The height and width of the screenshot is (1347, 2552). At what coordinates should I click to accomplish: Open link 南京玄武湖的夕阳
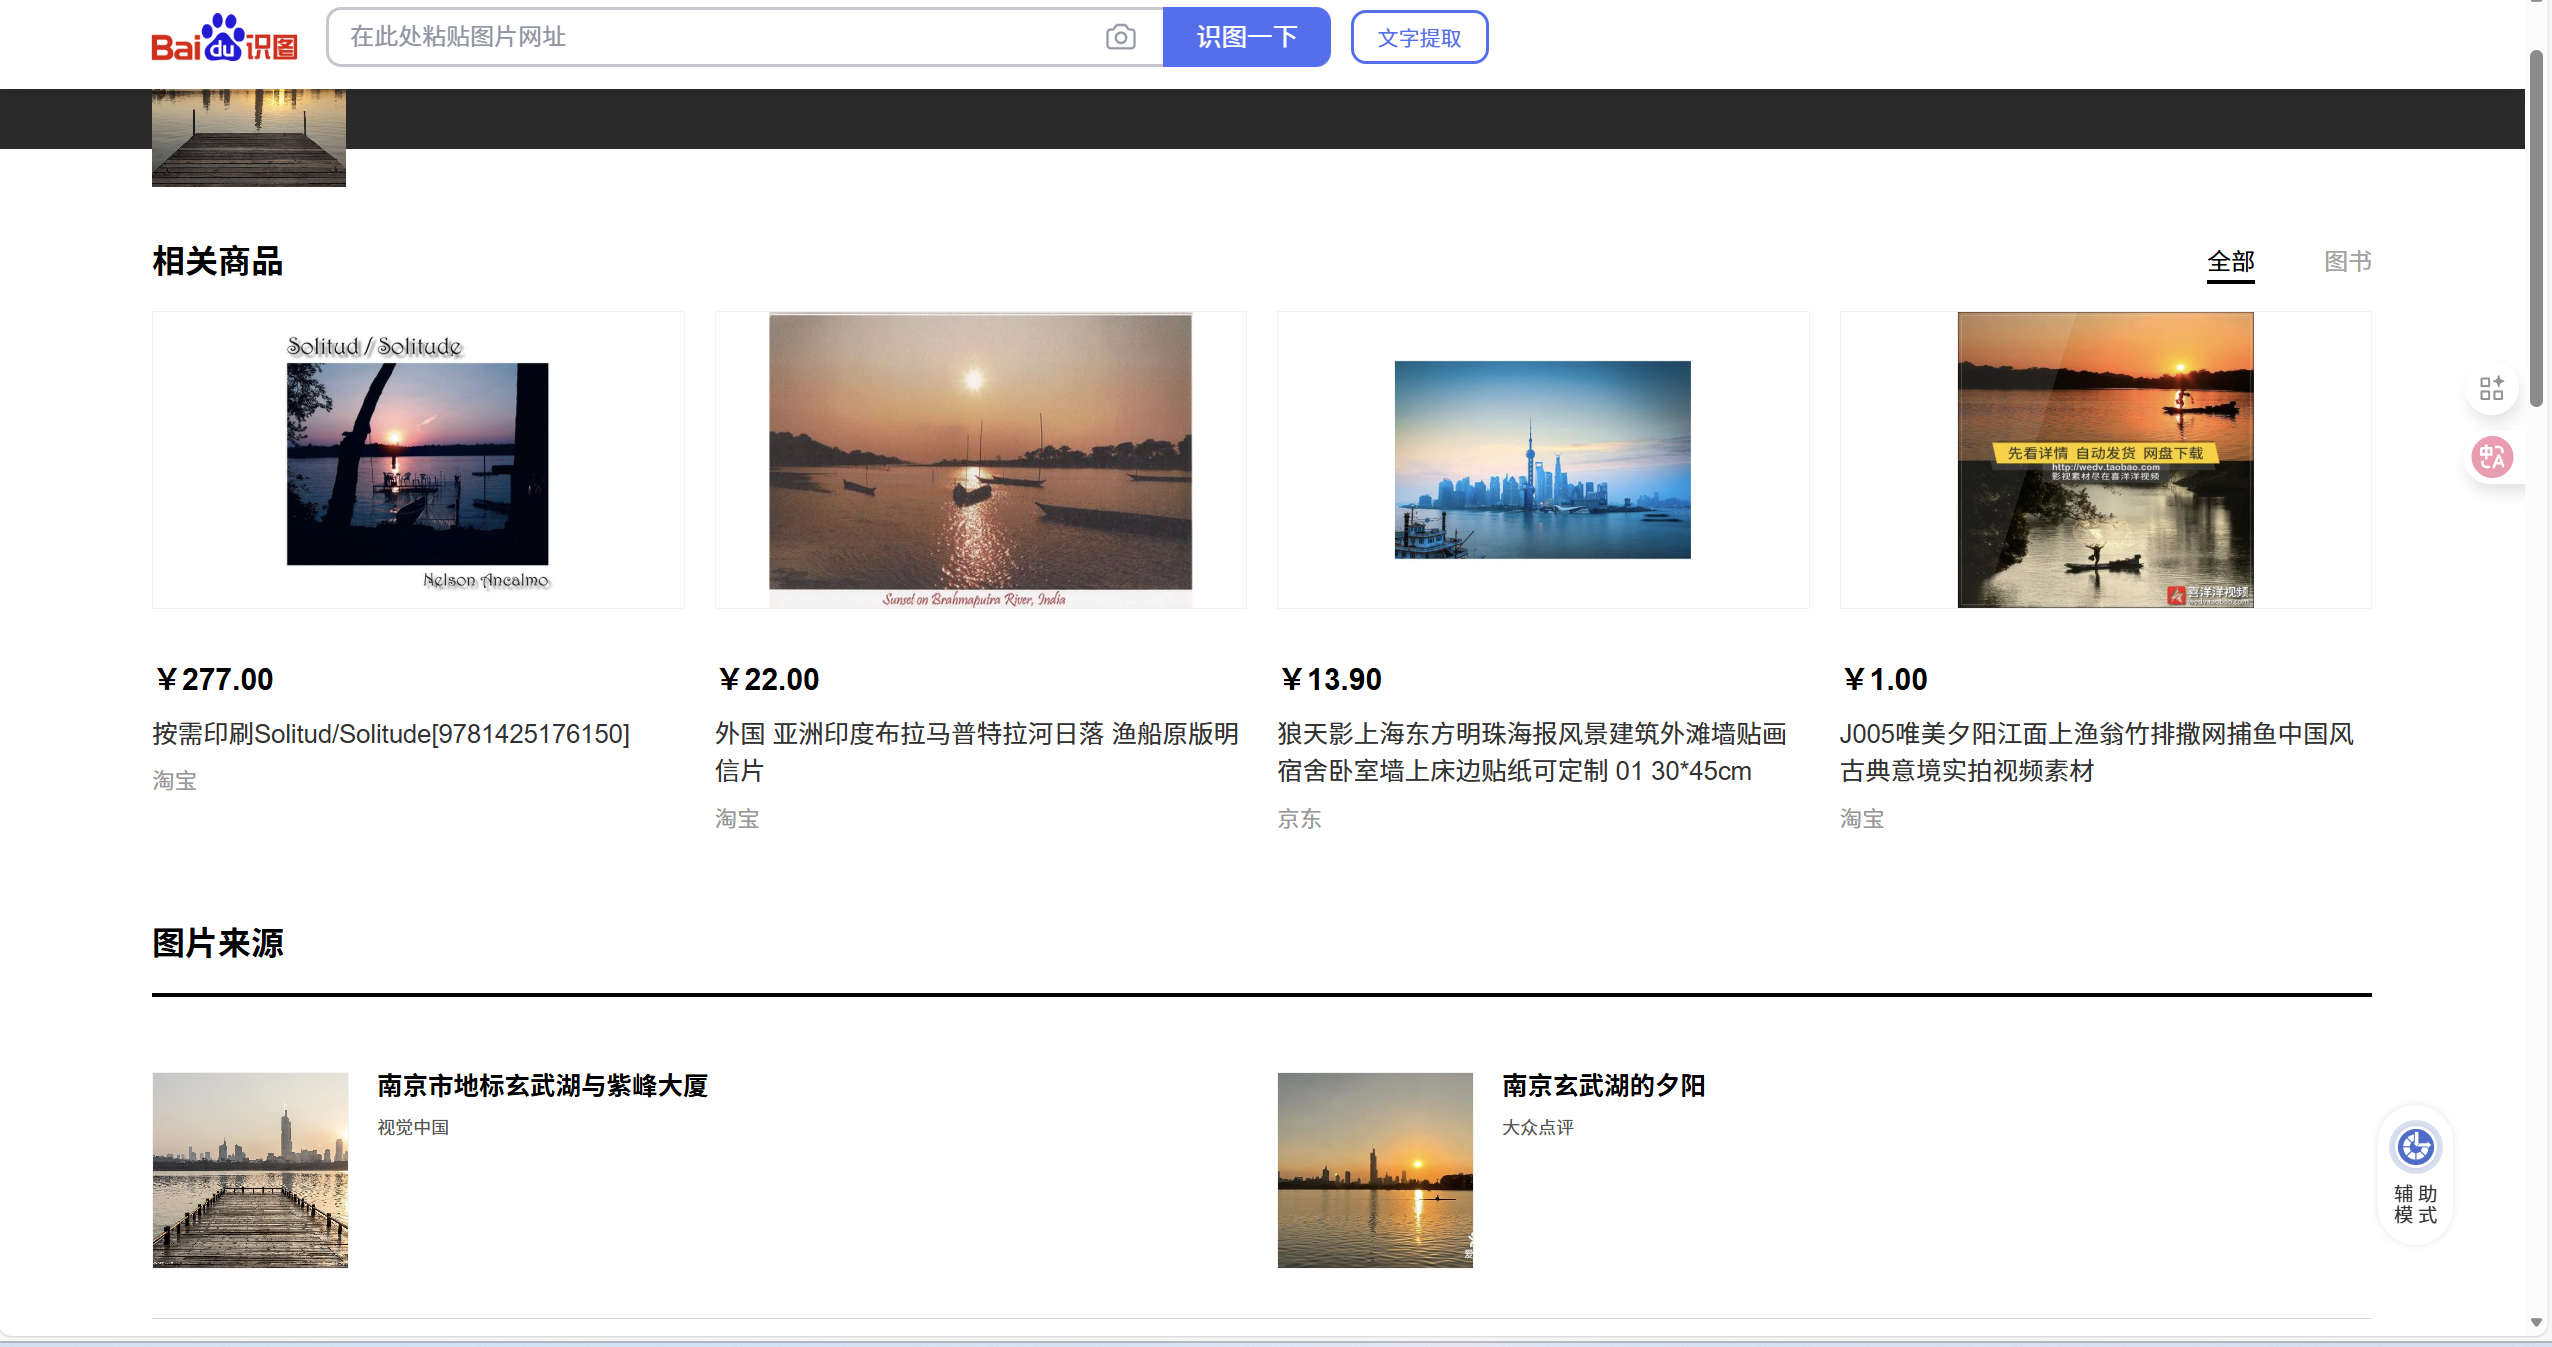1603,1087
